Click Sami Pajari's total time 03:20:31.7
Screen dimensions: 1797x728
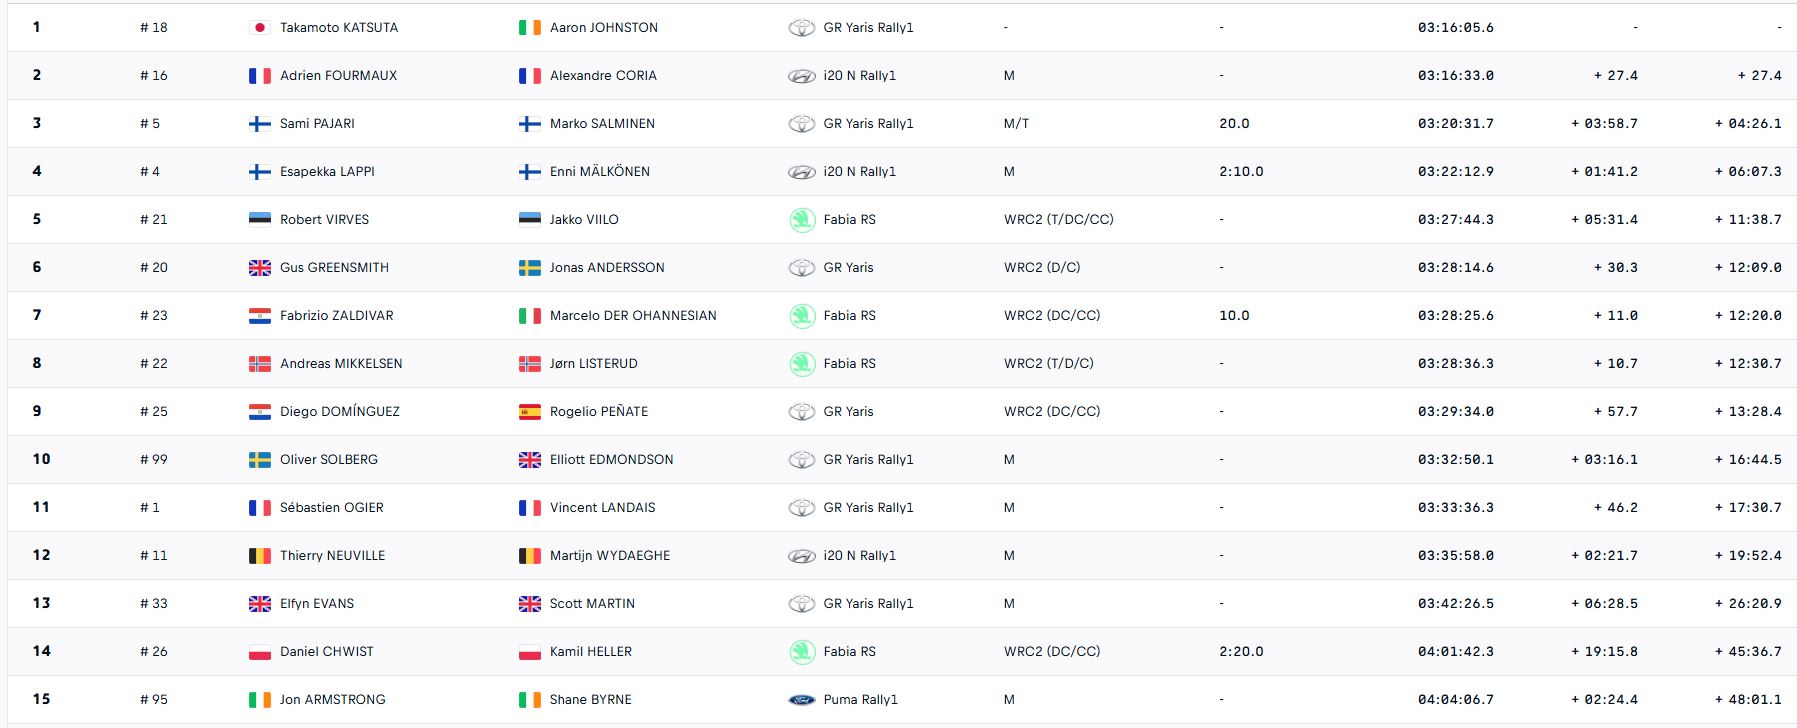pos(1455,124)
